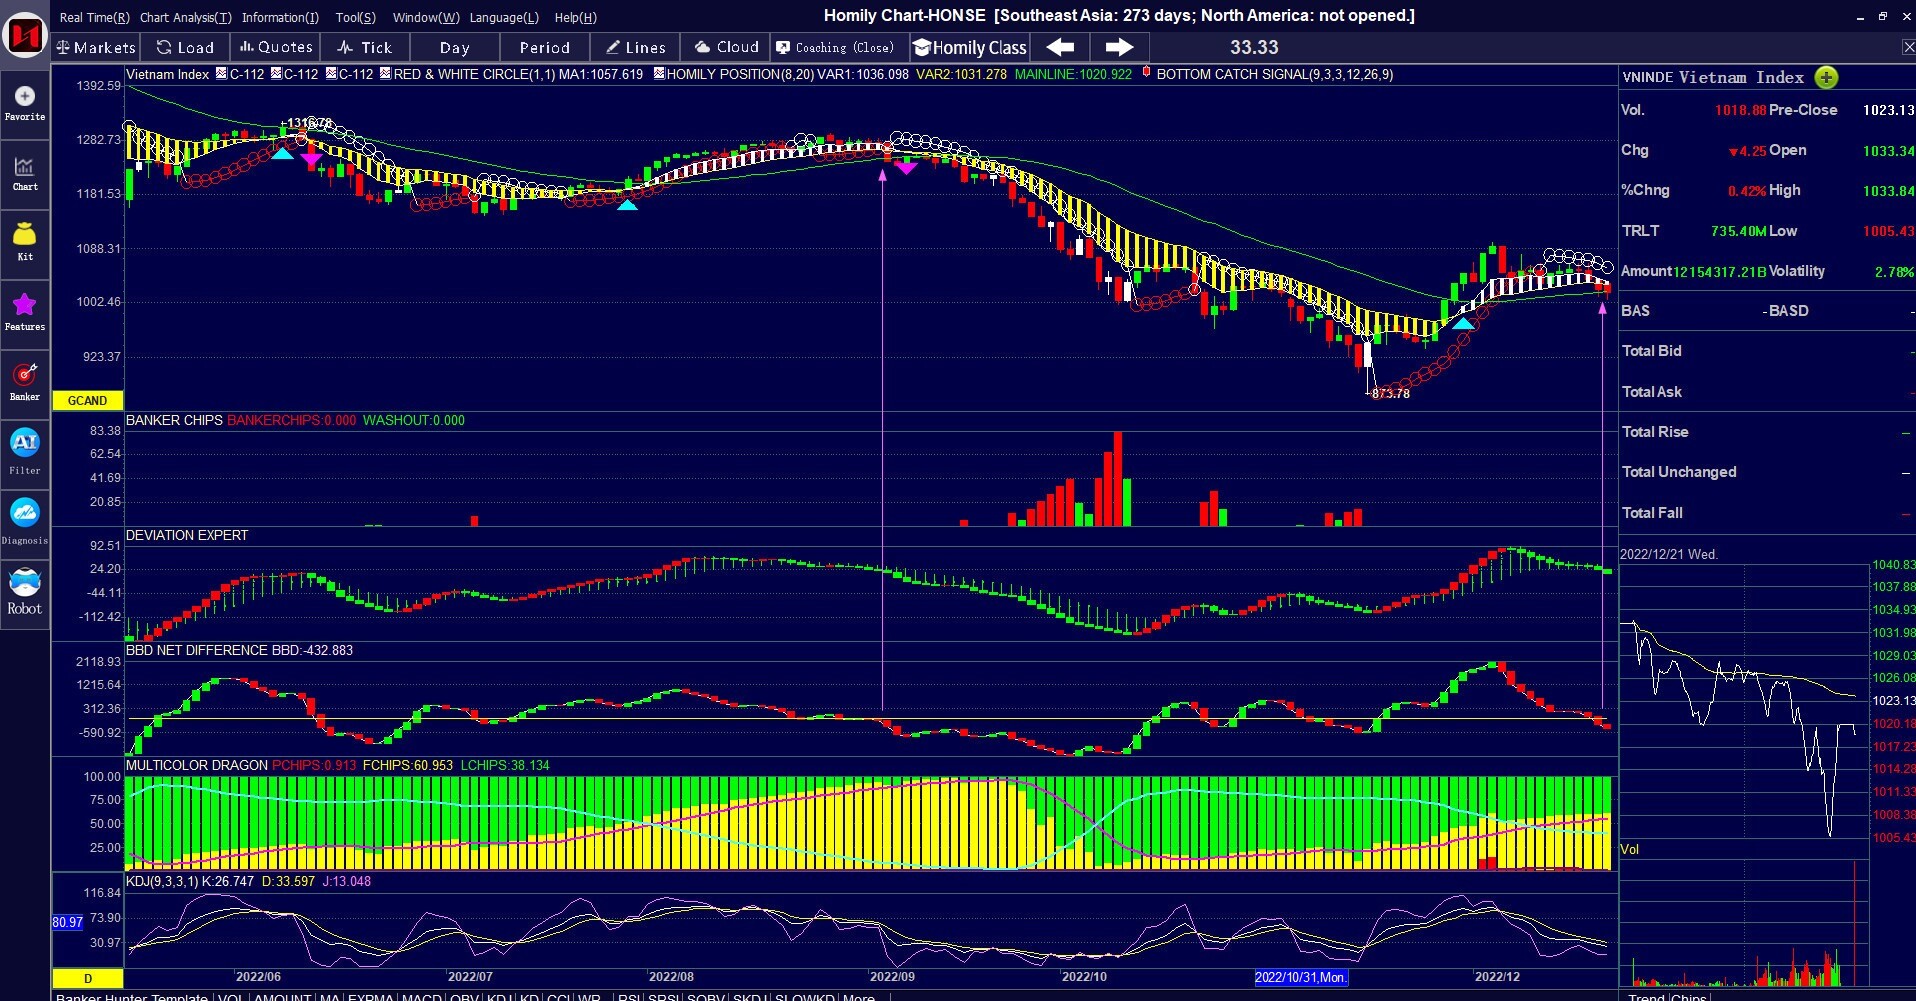The image size is (1916, 1001).
Task: Toggle the third C-112 indicator icon
Action: [331, 74]
